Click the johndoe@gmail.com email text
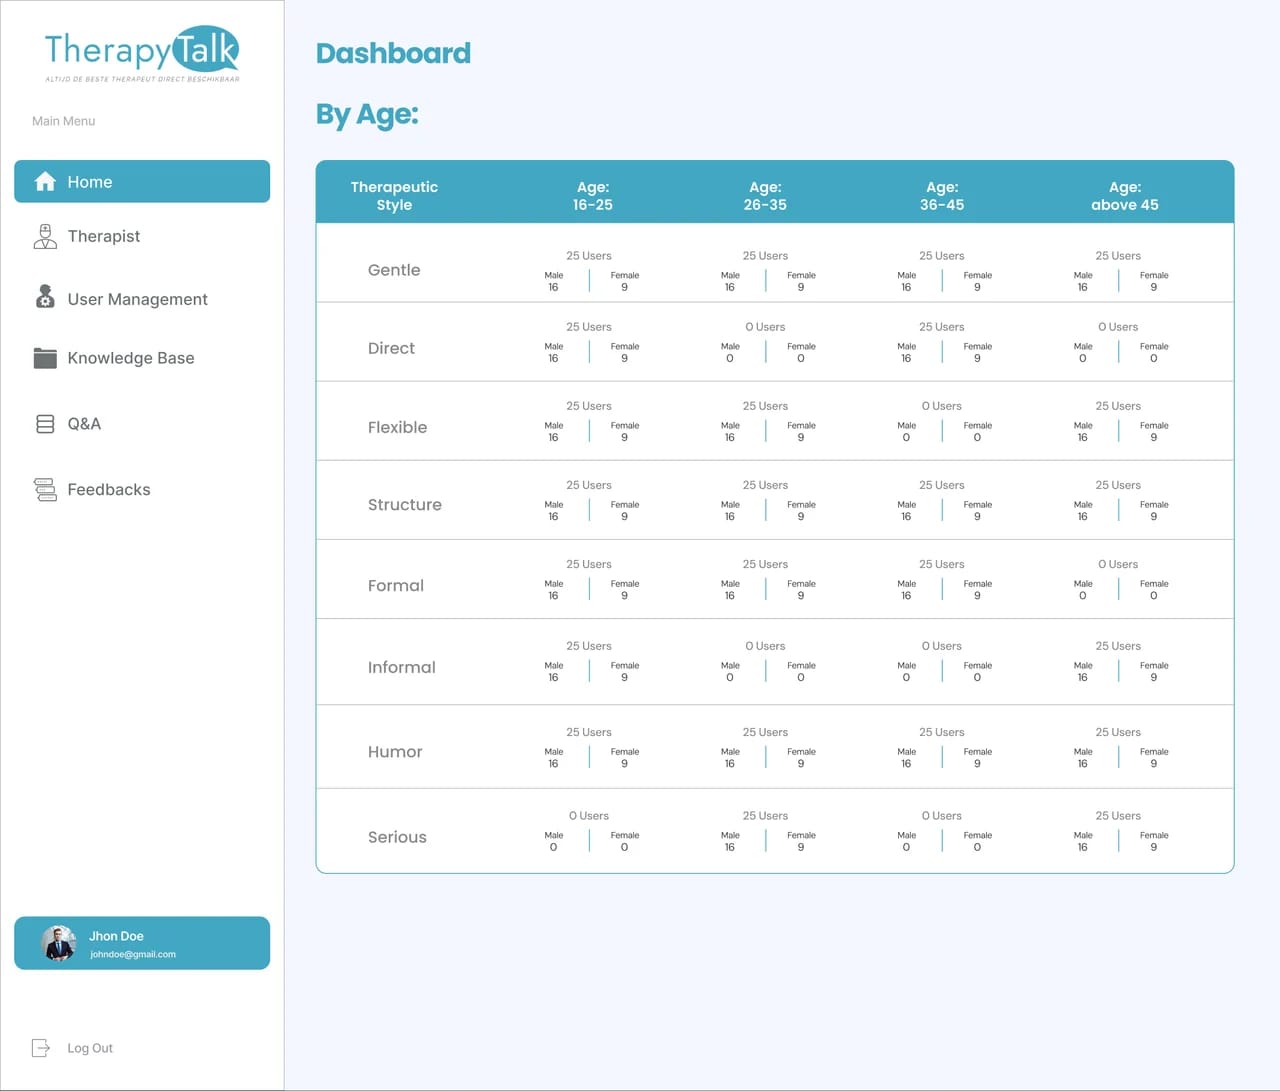1280x1091 pixels. tap(133, 954)
